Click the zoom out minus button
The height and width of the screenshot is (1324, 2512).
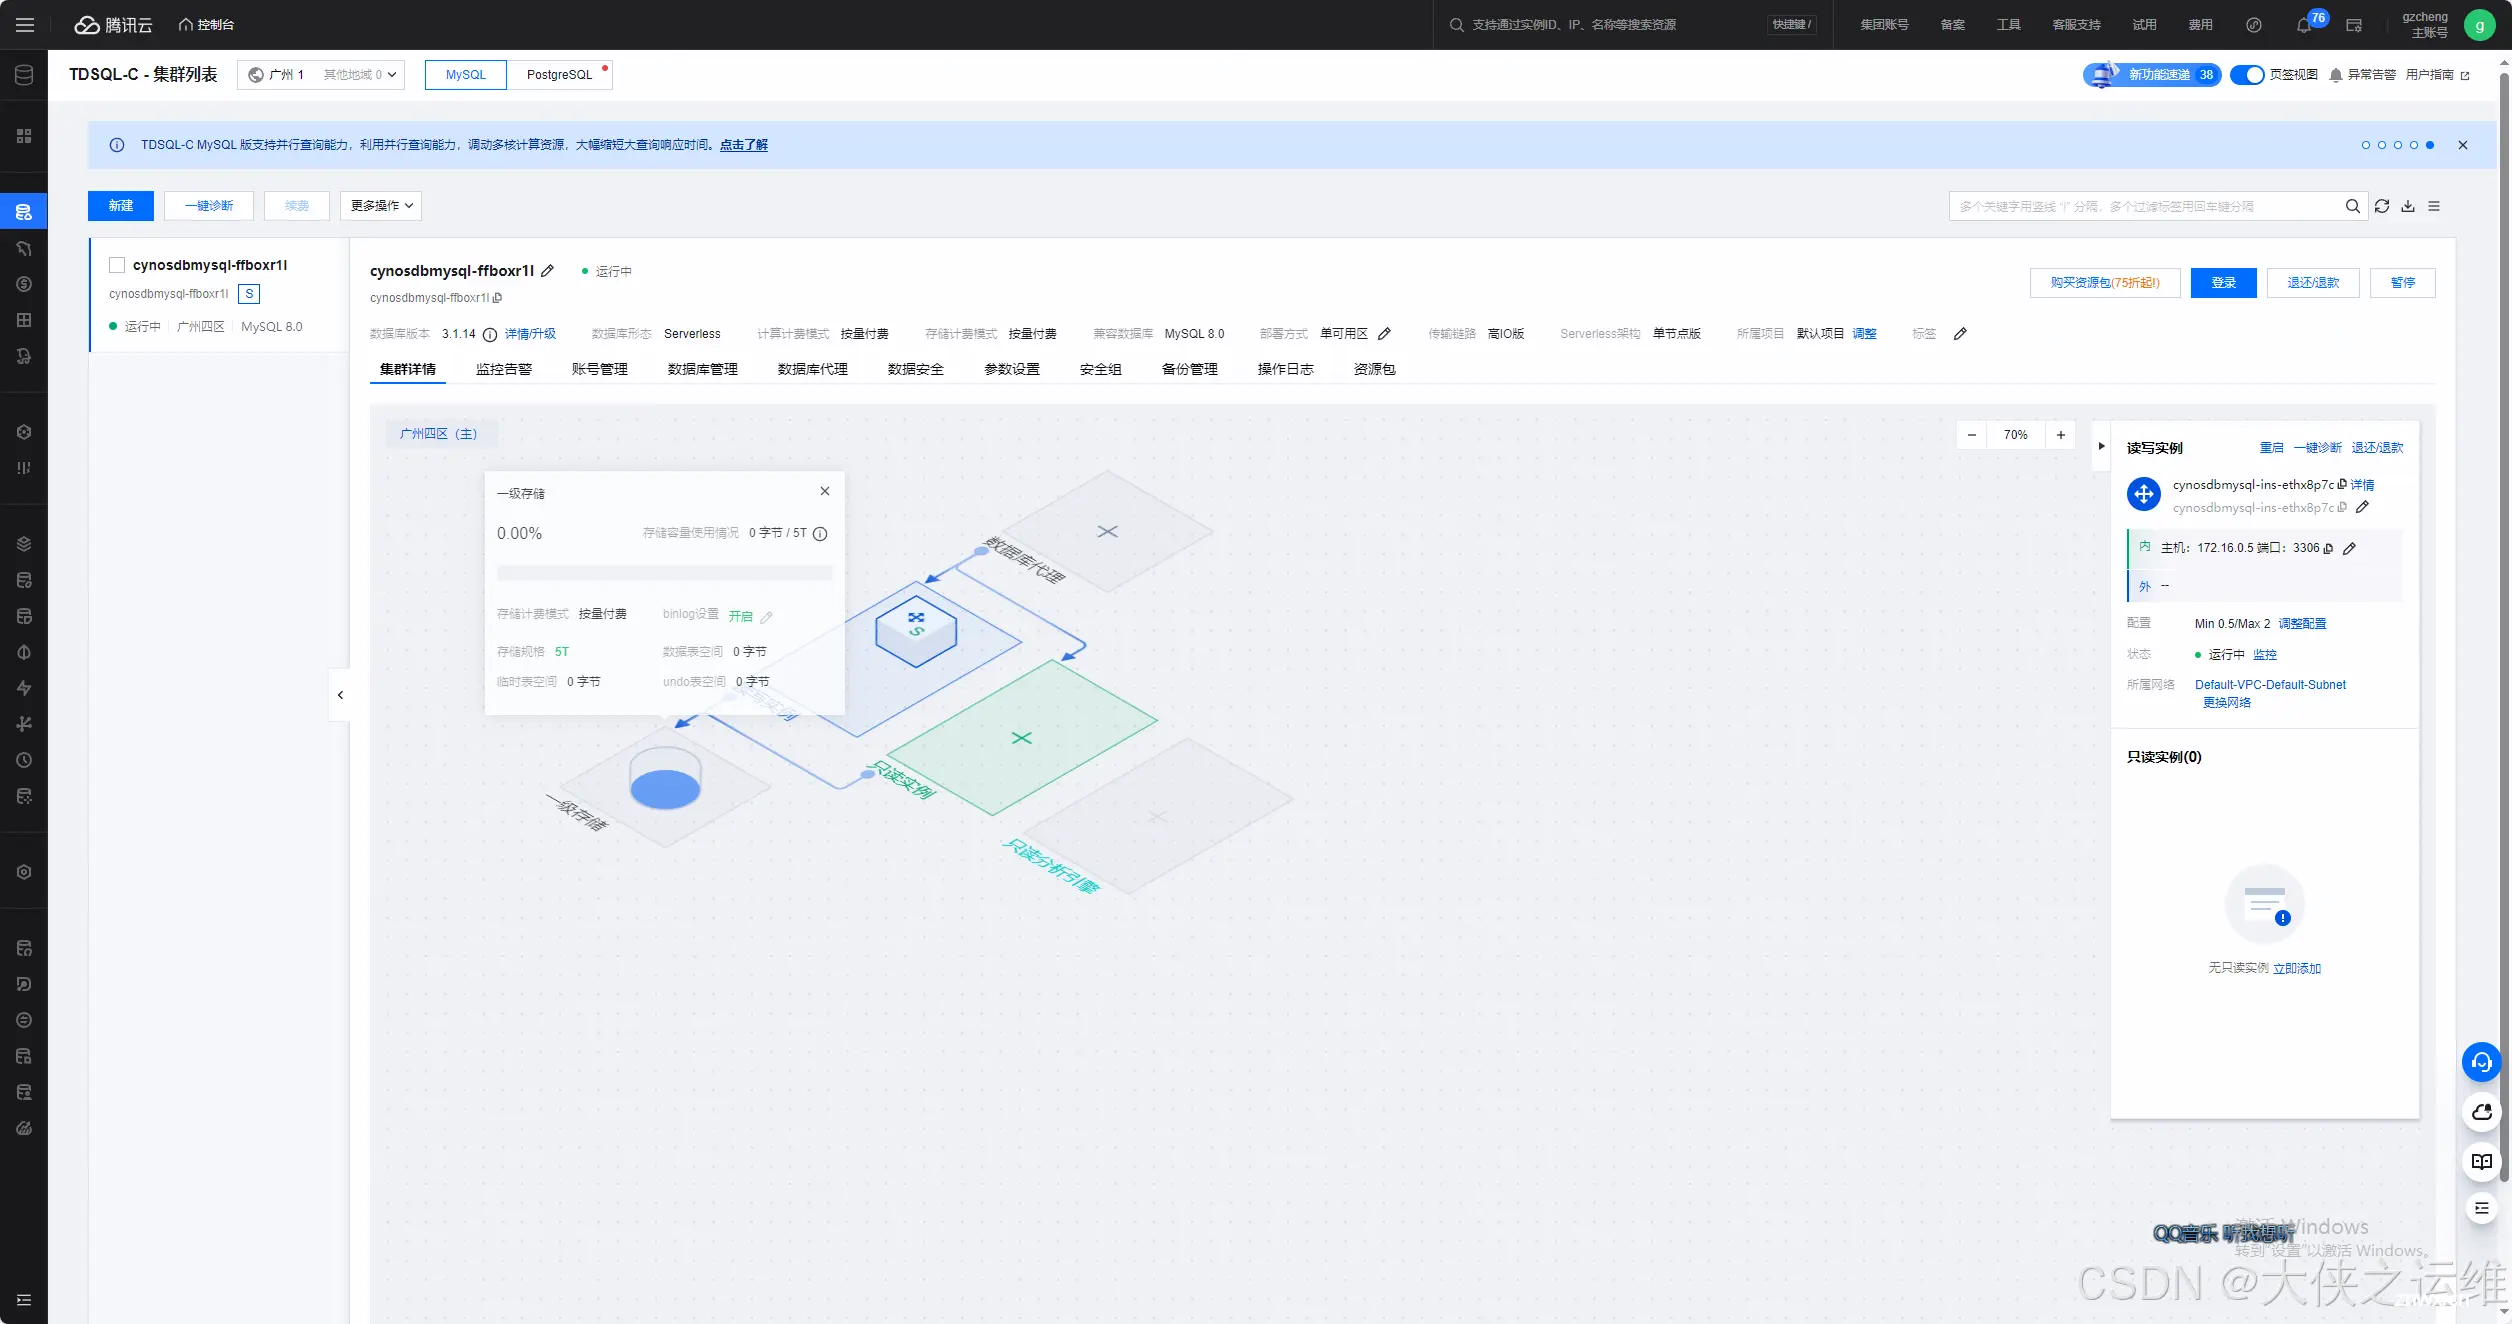(x=1971, y=435)
